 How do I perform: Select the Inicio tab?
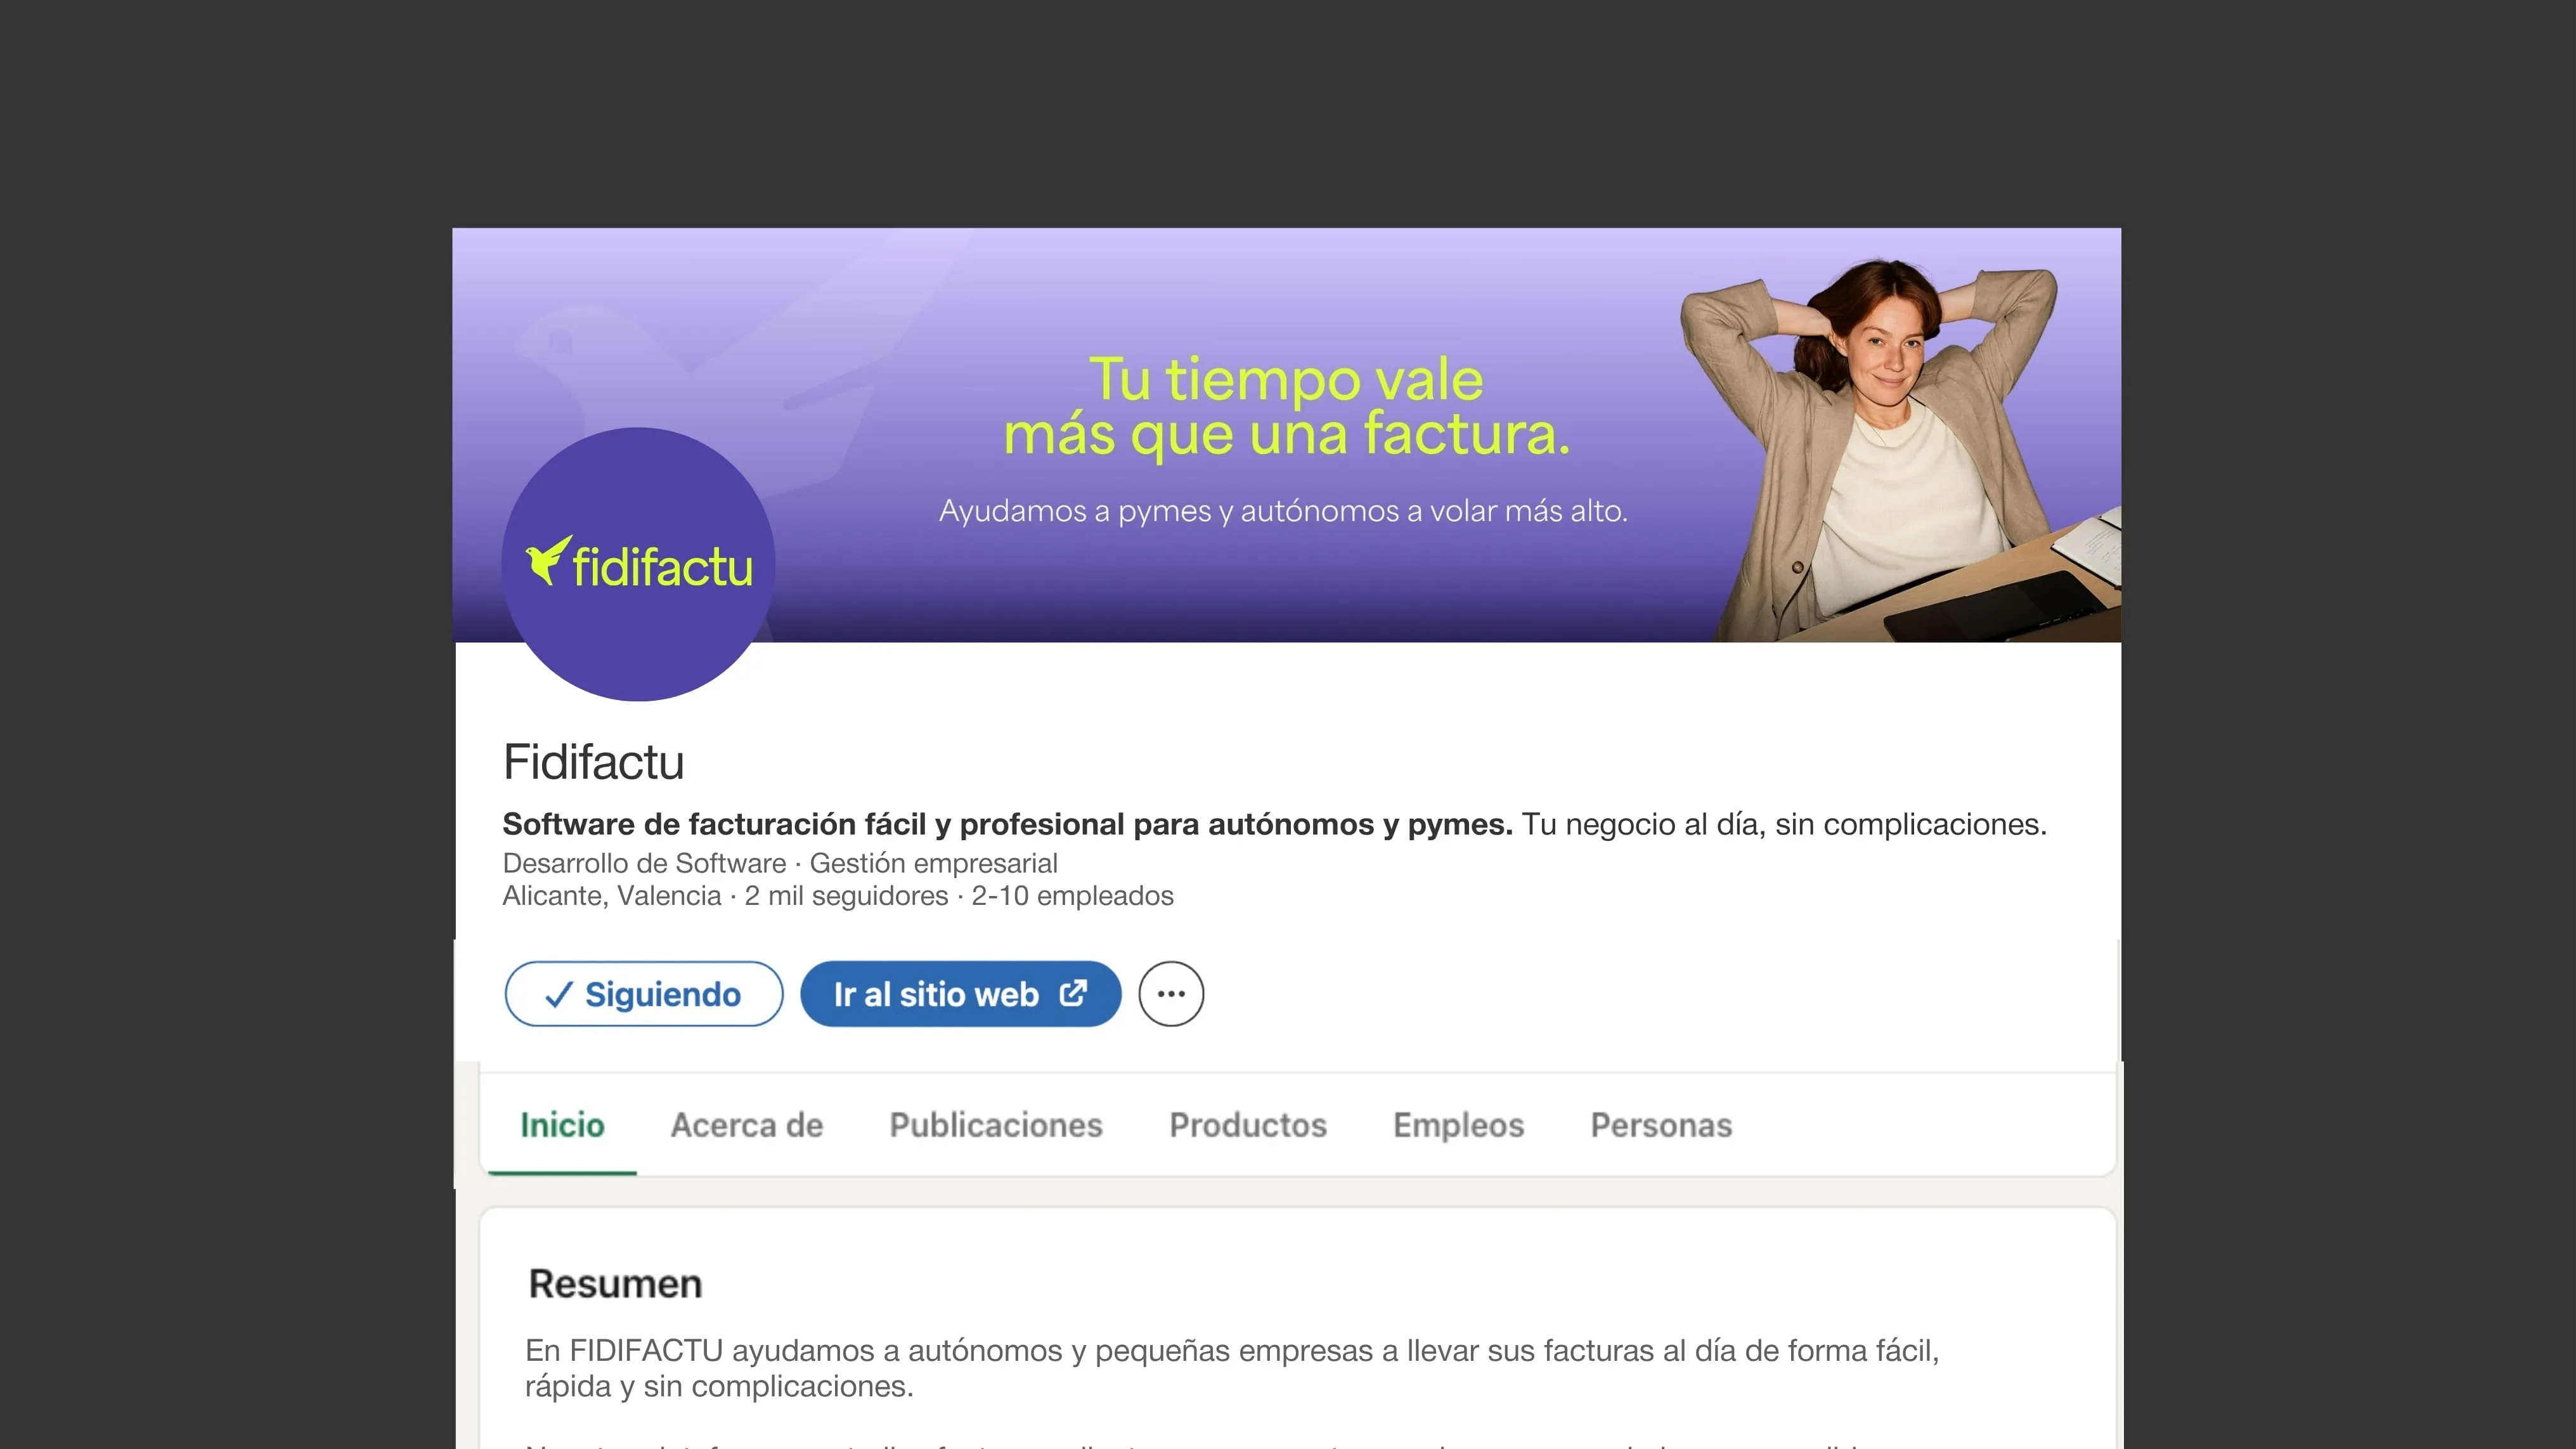[562, 1125]
